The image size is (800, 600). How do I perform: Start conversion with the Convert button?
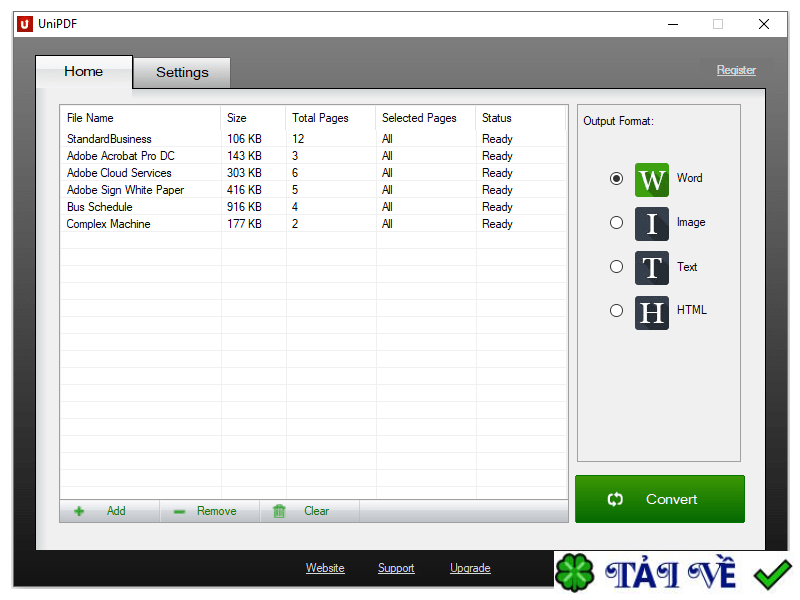660,499
